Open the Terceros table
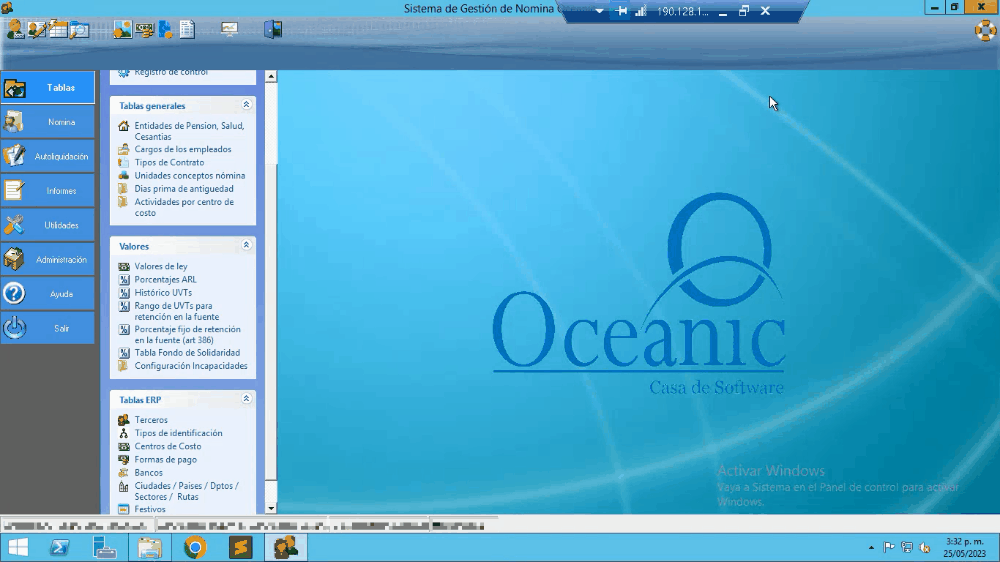 (x=151, y=420)
